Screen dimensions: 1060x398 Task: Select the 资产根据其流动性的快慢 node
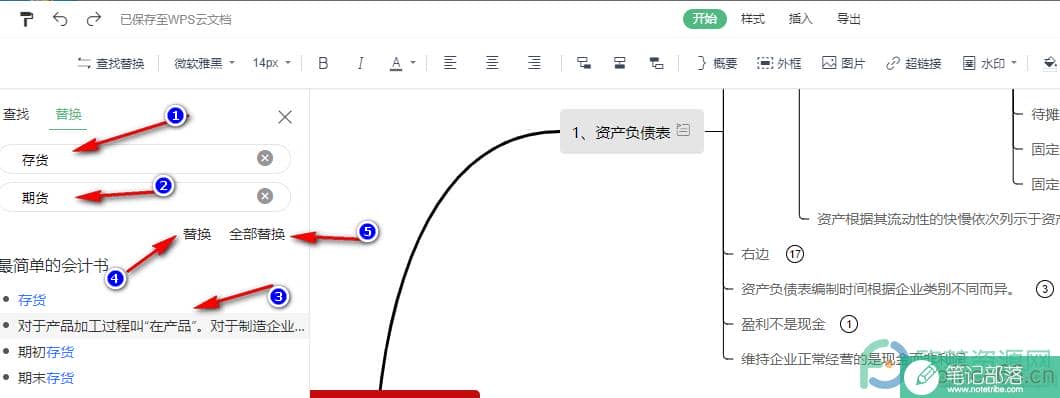coord(938,219)
